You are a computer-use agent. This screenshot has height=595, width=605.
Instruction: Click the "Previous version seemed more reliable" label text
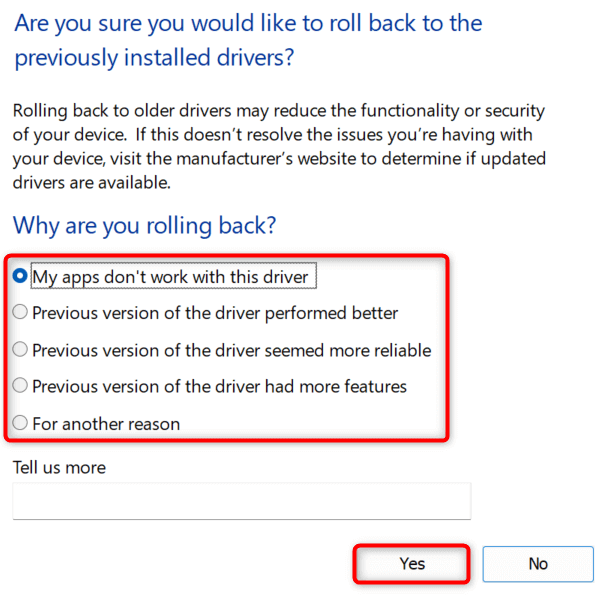(x=231, y=350)
